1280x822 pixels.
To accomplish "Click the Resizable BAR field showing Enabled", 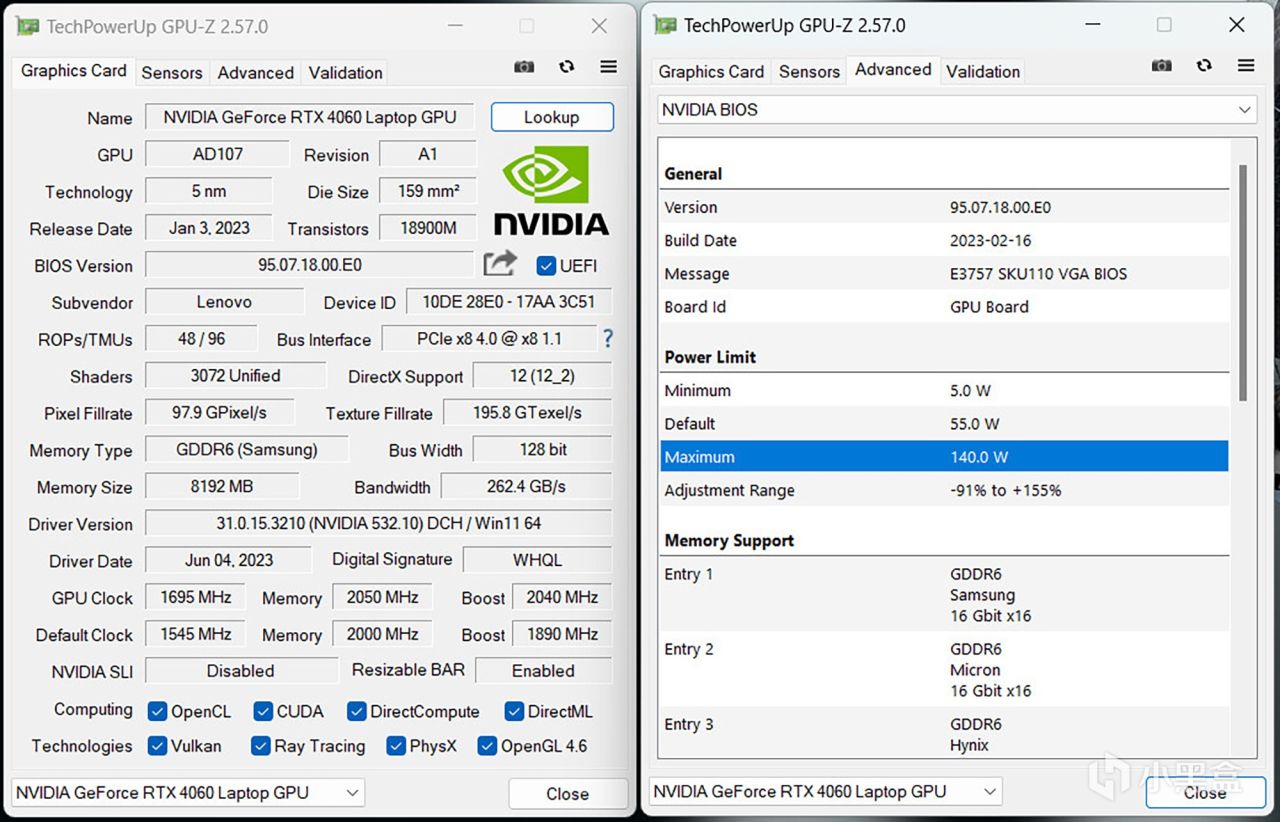I will pyautogui.click(x=543, y=671).
